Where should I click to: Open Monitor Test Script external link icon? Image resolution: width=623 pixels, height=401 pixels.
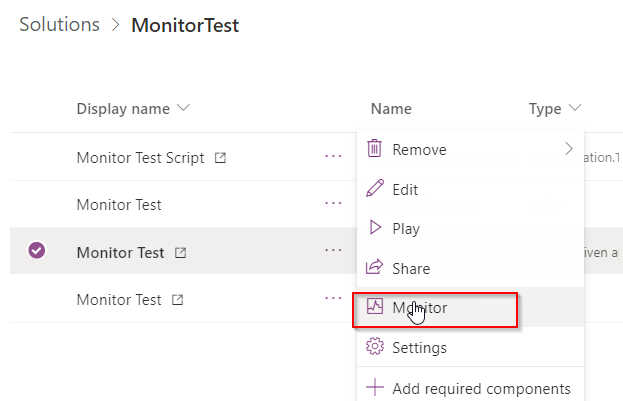click(x=221, y=158)
